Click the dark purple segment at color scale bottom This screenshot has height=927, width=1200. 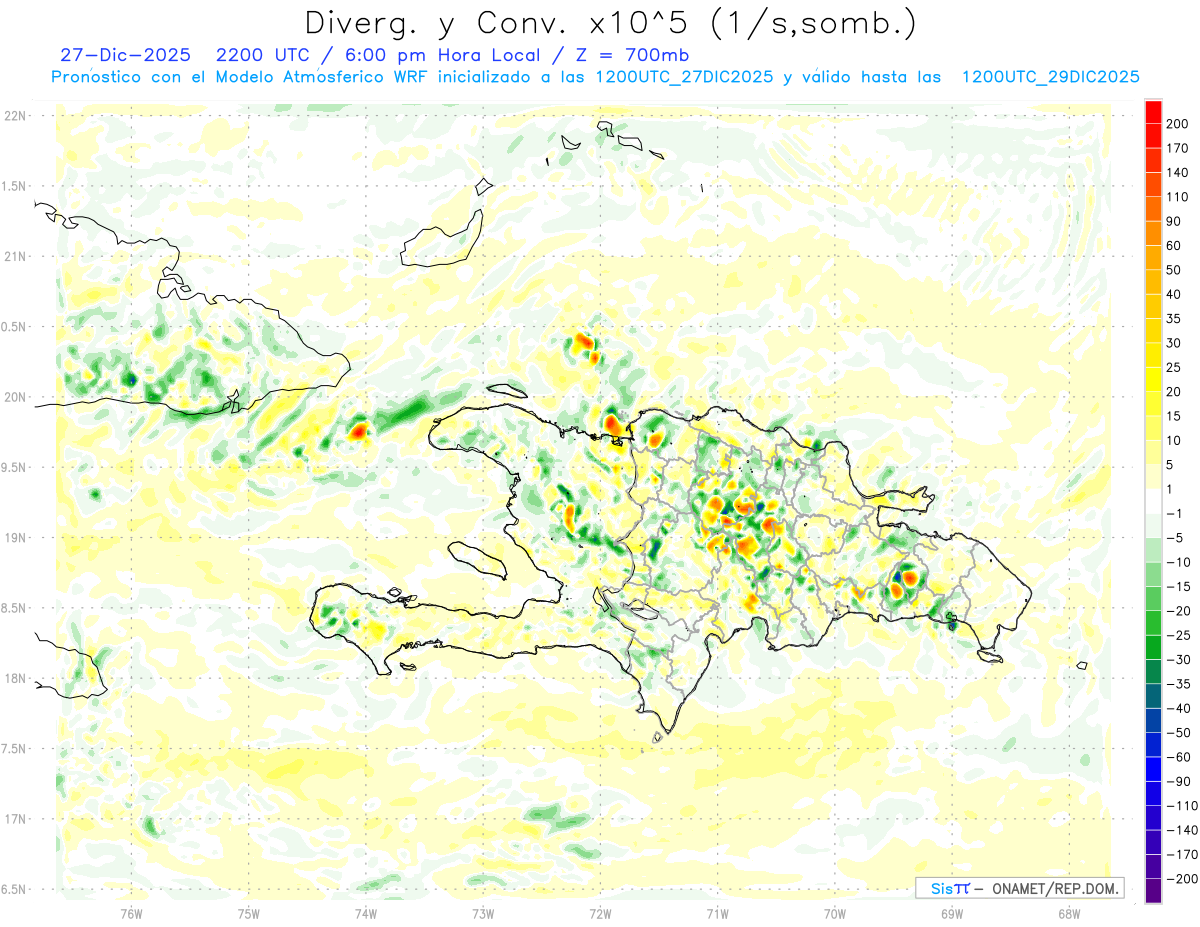1154,889
